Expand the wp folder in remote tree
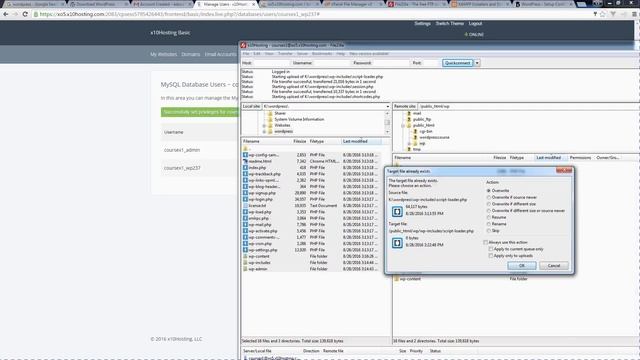This screenshot has width=640, height=360. tap(409, 144)
